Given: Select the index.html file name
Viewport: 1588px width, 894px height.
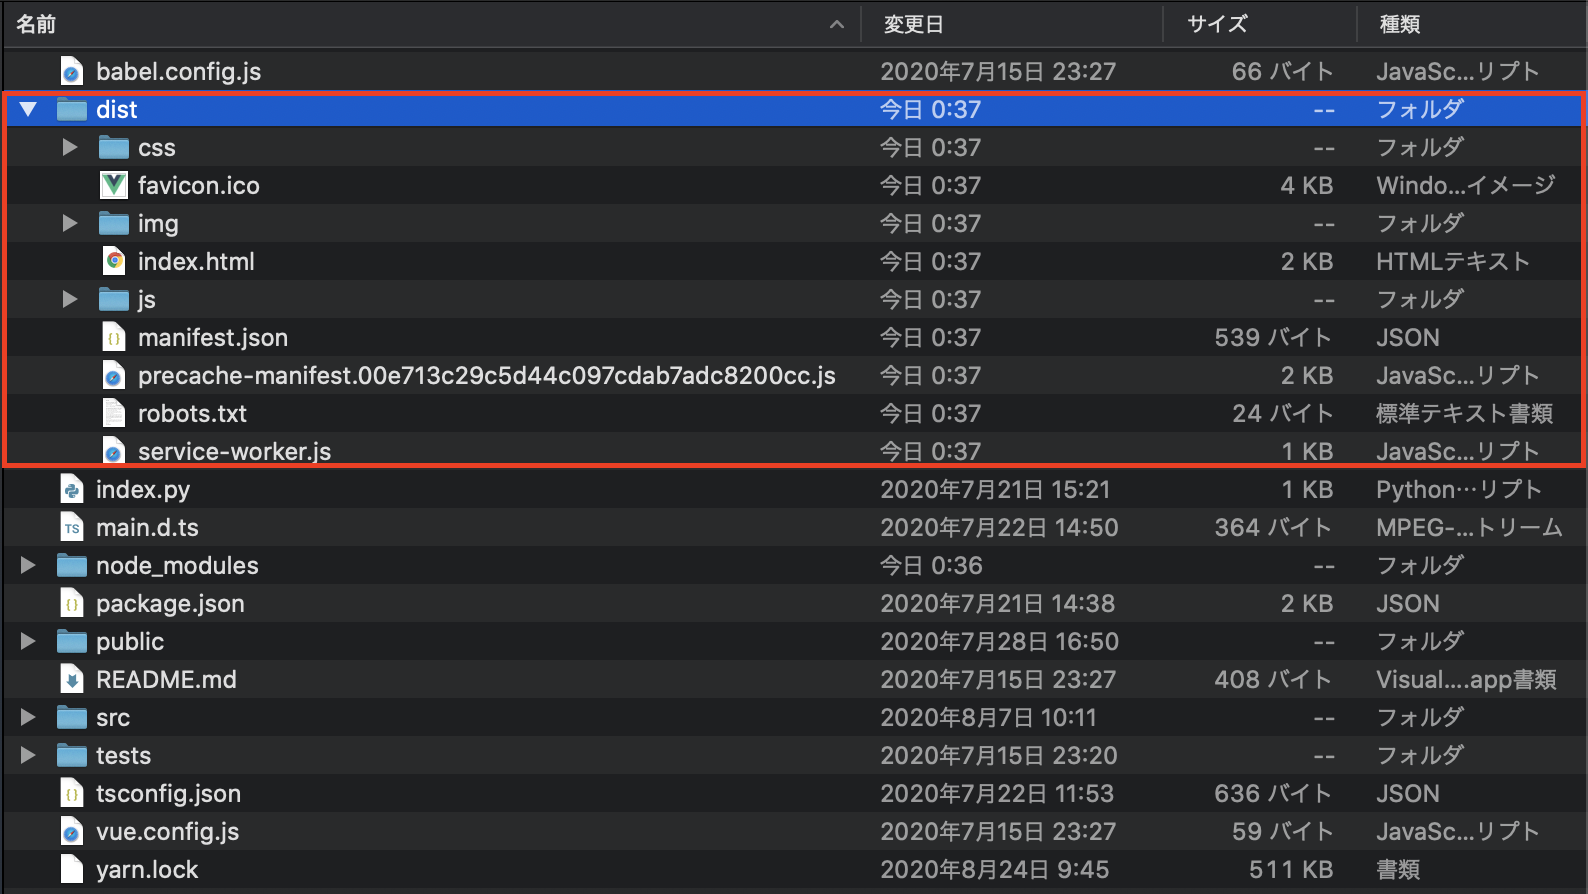Looking at the screenshot, I should pos(196,261).
